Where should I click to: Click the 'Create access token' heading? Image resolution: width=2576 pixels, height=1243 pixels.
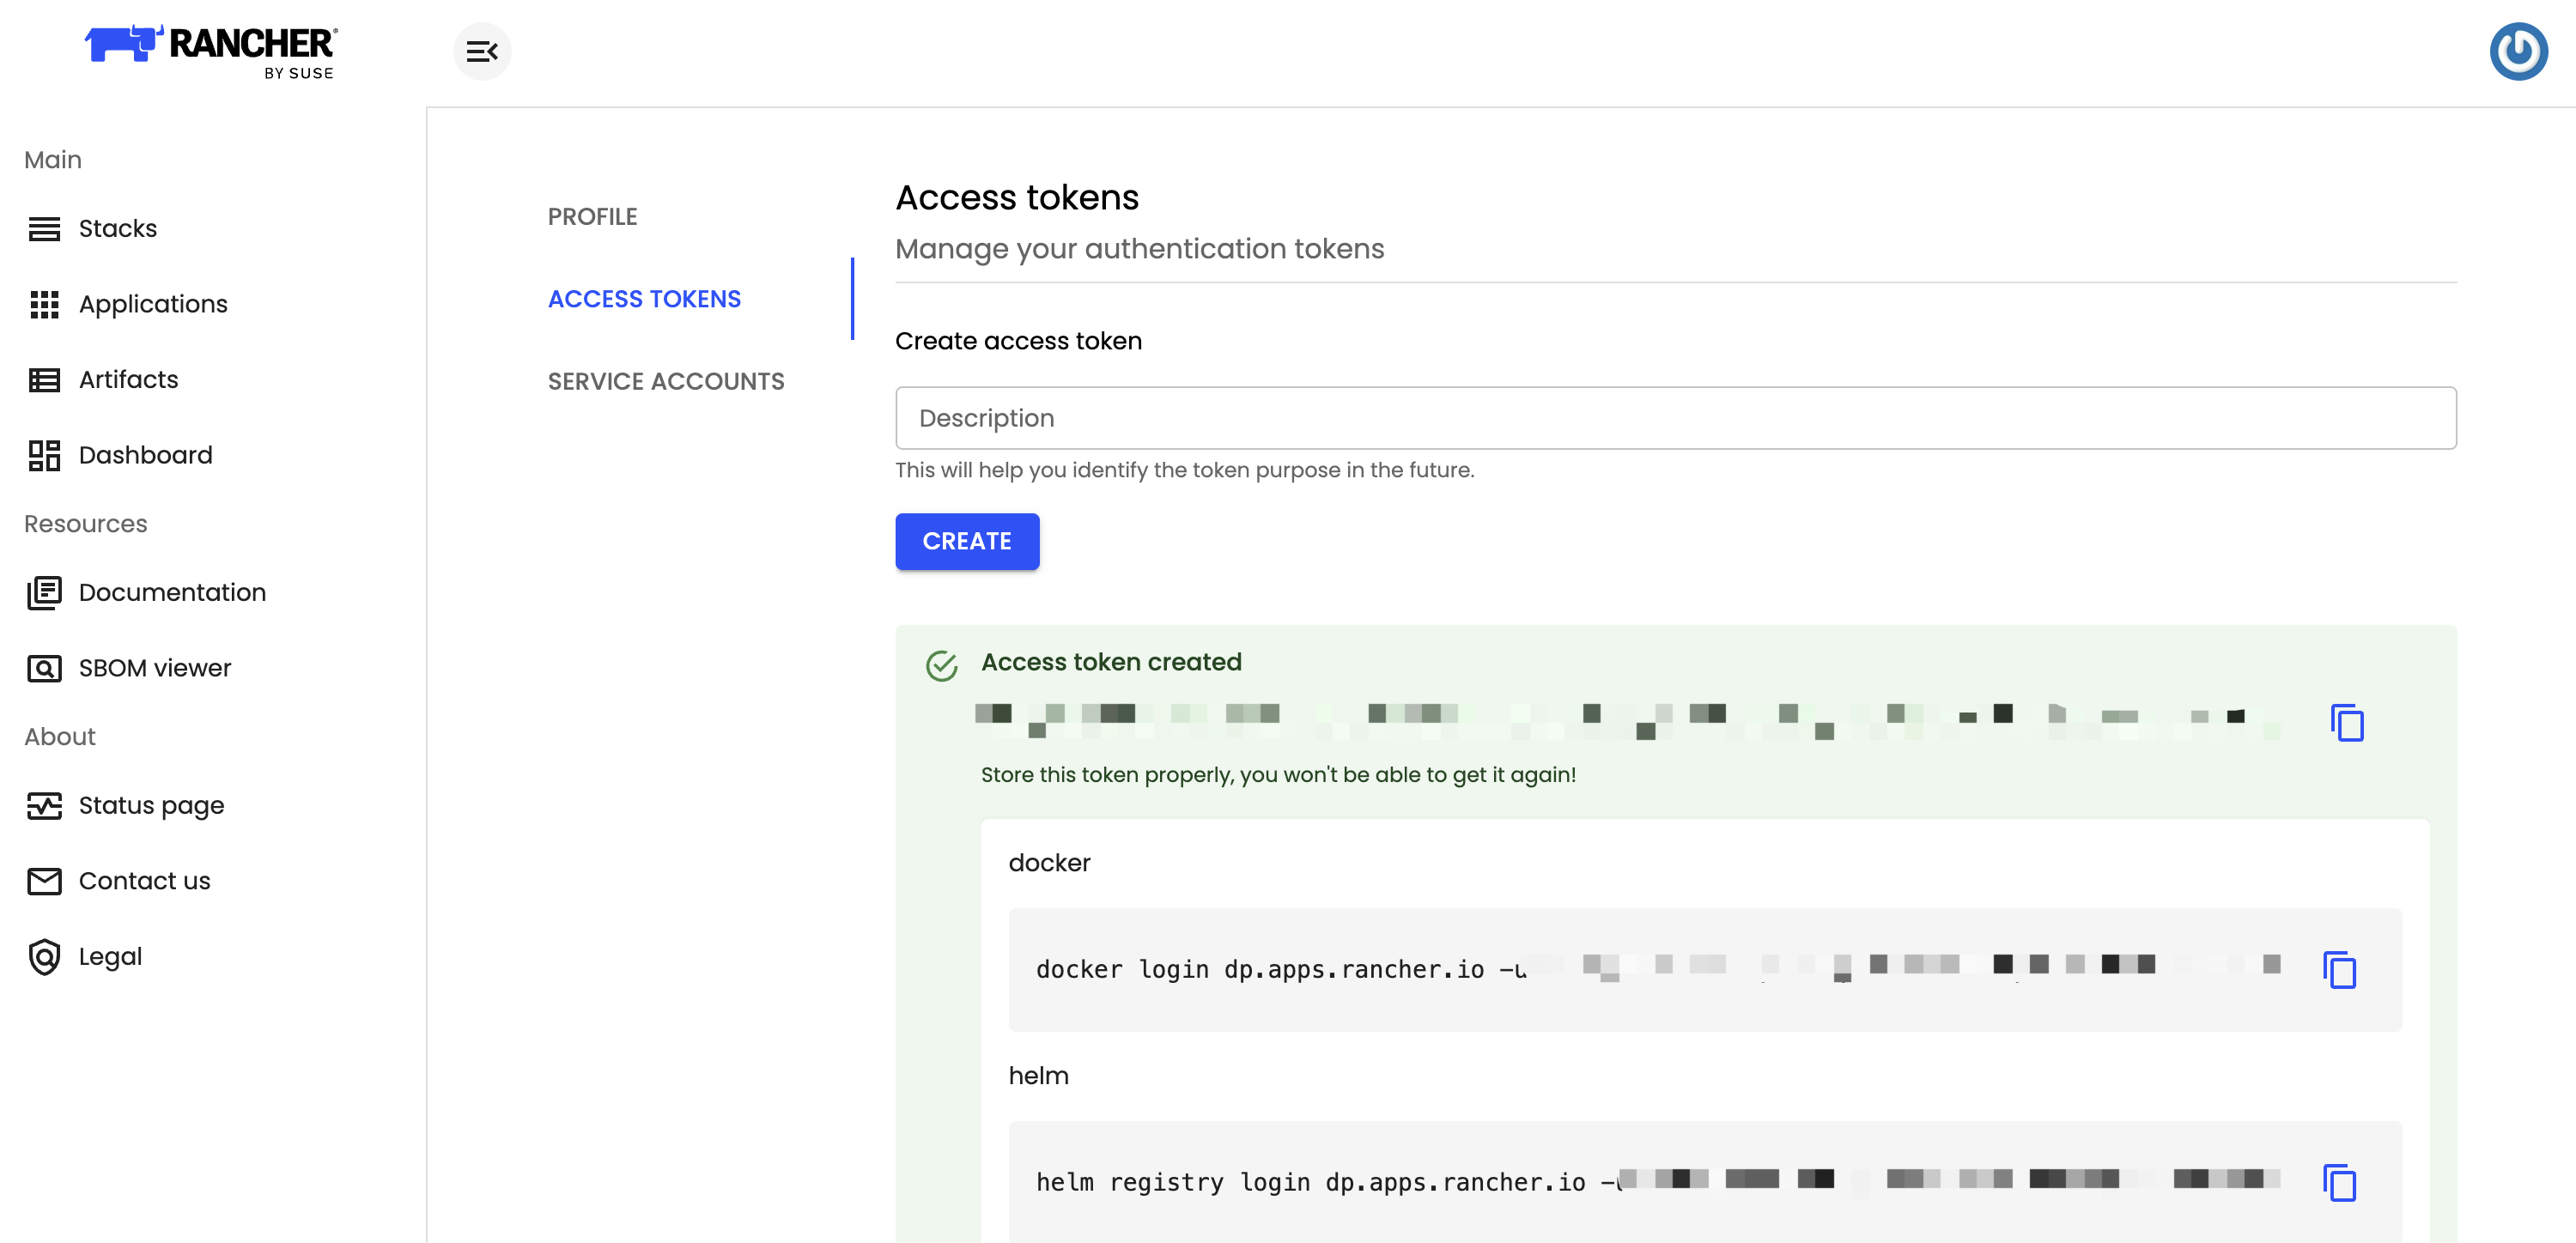click(1018, 341)
